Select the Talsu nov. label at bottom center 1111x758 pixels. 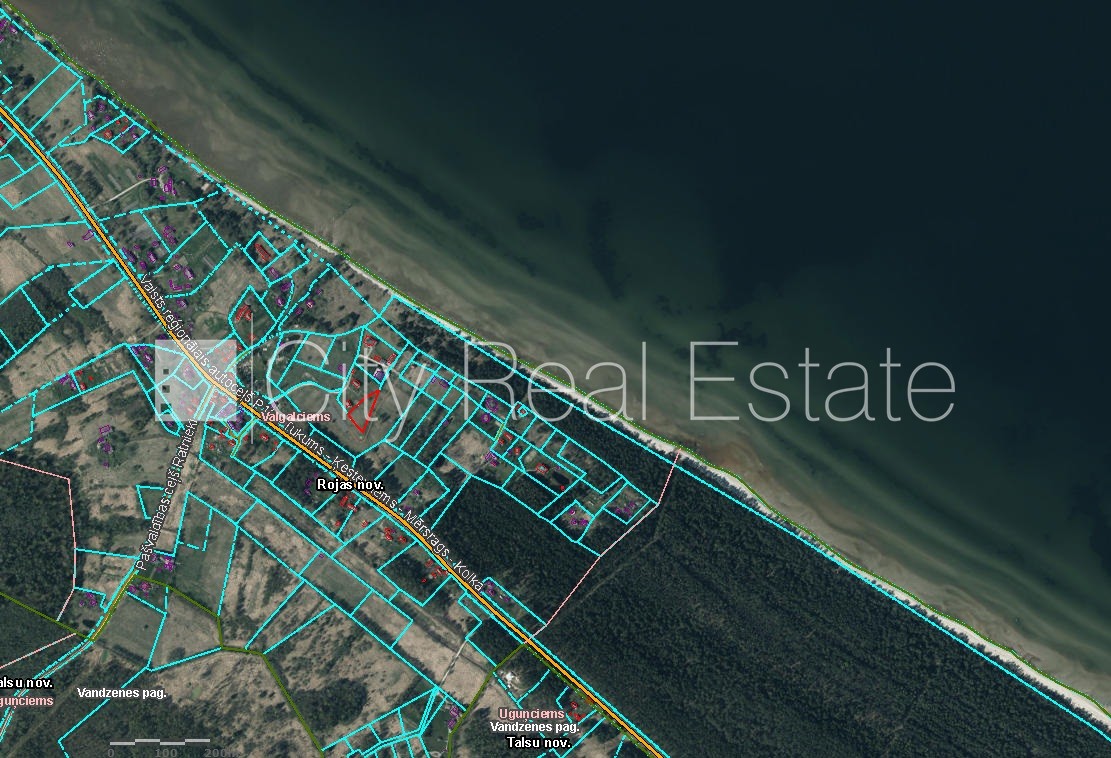click(x=538, y=743)
